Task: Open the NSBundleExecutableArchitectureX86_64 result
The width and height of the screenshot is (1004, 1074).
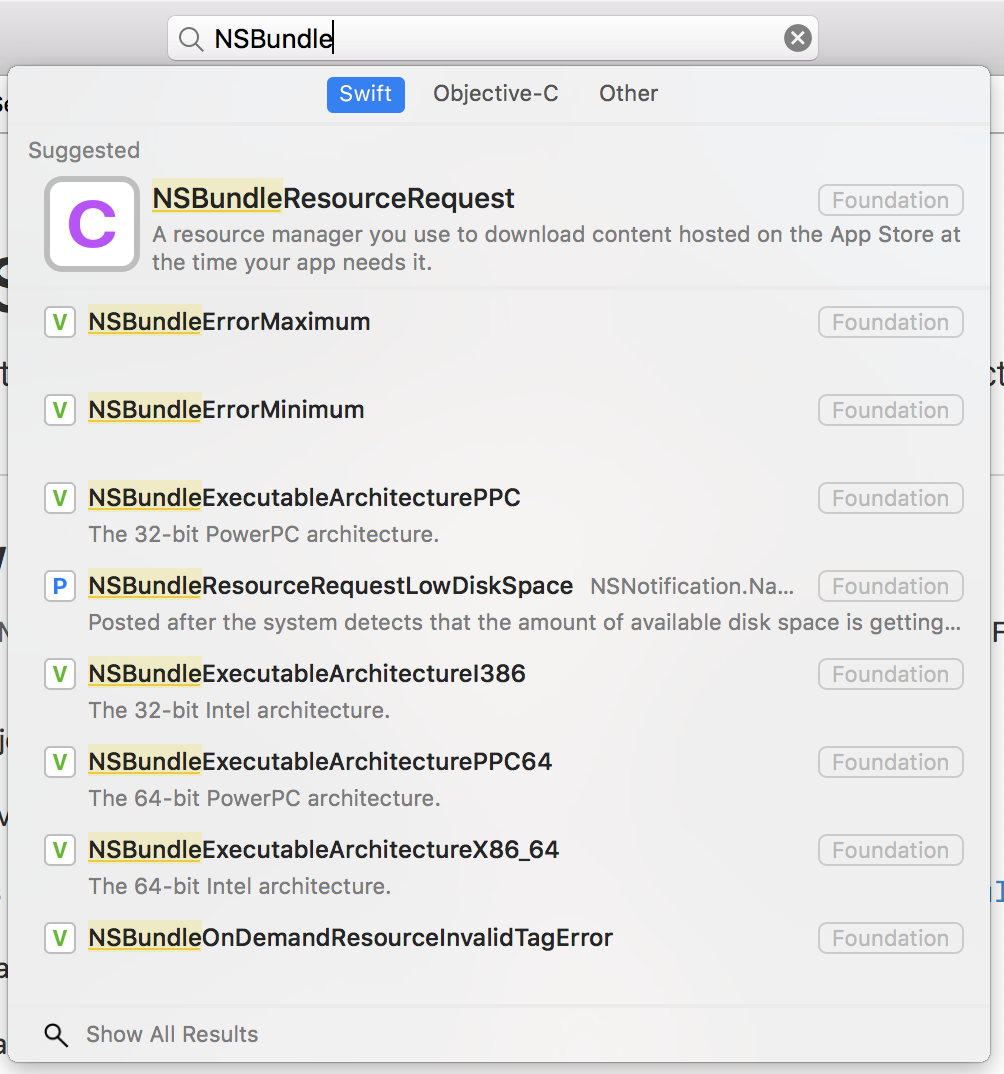Action: pos(500,866)
